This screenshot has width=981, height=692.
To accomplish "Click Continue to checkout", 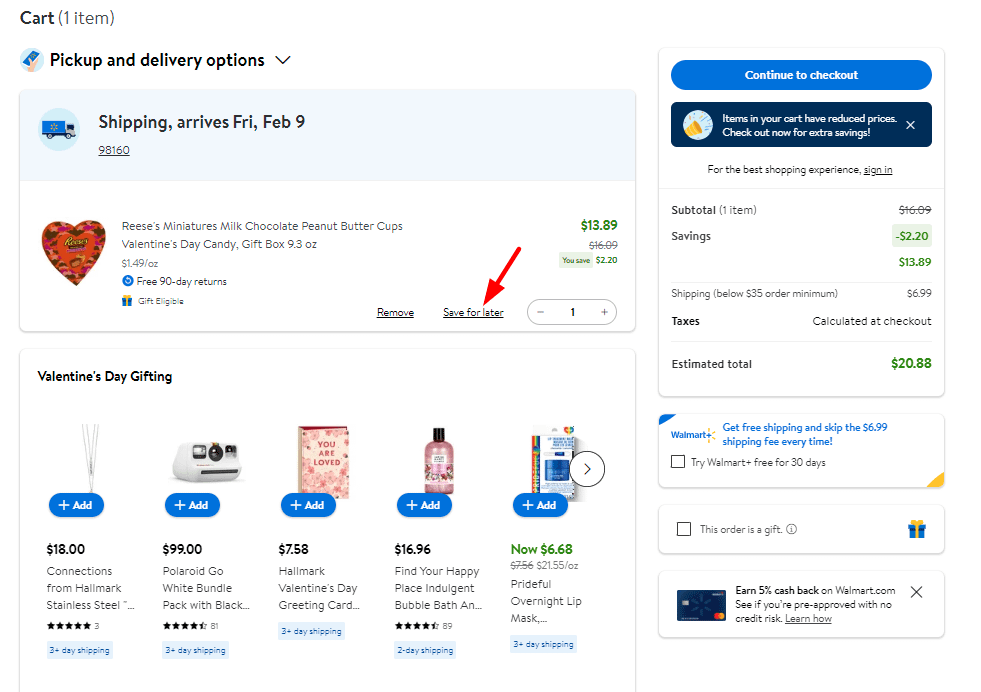I will point(800,75).
